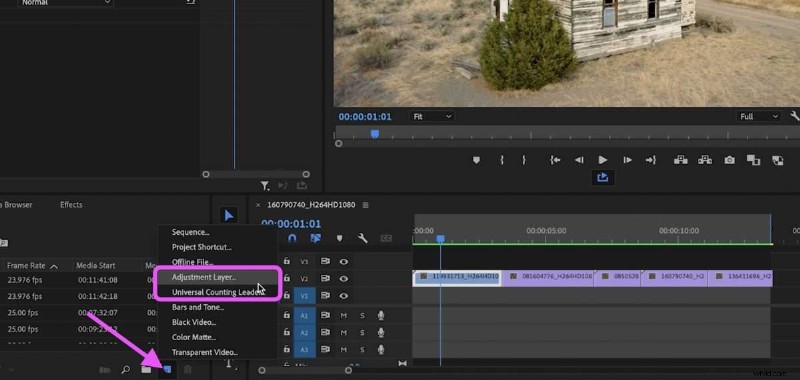The image size is (800, 380).
Task: Create a New Bin with folder icon
Action: click(146, 370)
